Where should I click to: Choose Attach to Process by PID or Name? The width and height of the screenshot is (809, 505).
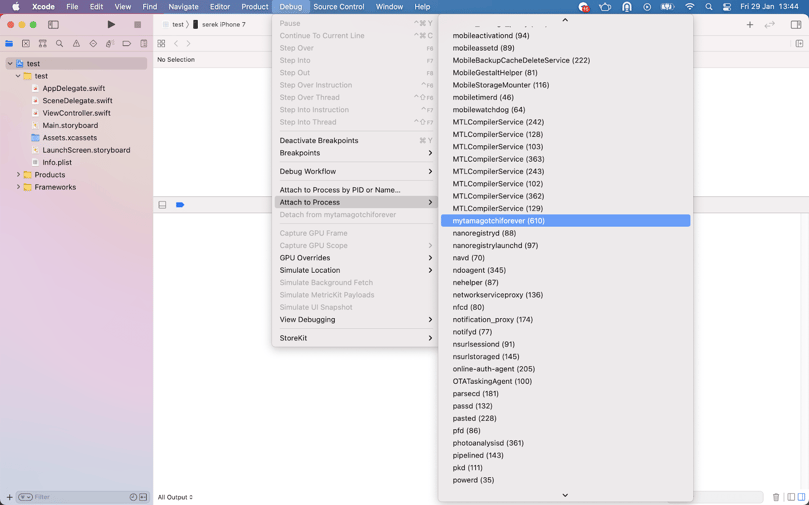[x=355, y=190]
